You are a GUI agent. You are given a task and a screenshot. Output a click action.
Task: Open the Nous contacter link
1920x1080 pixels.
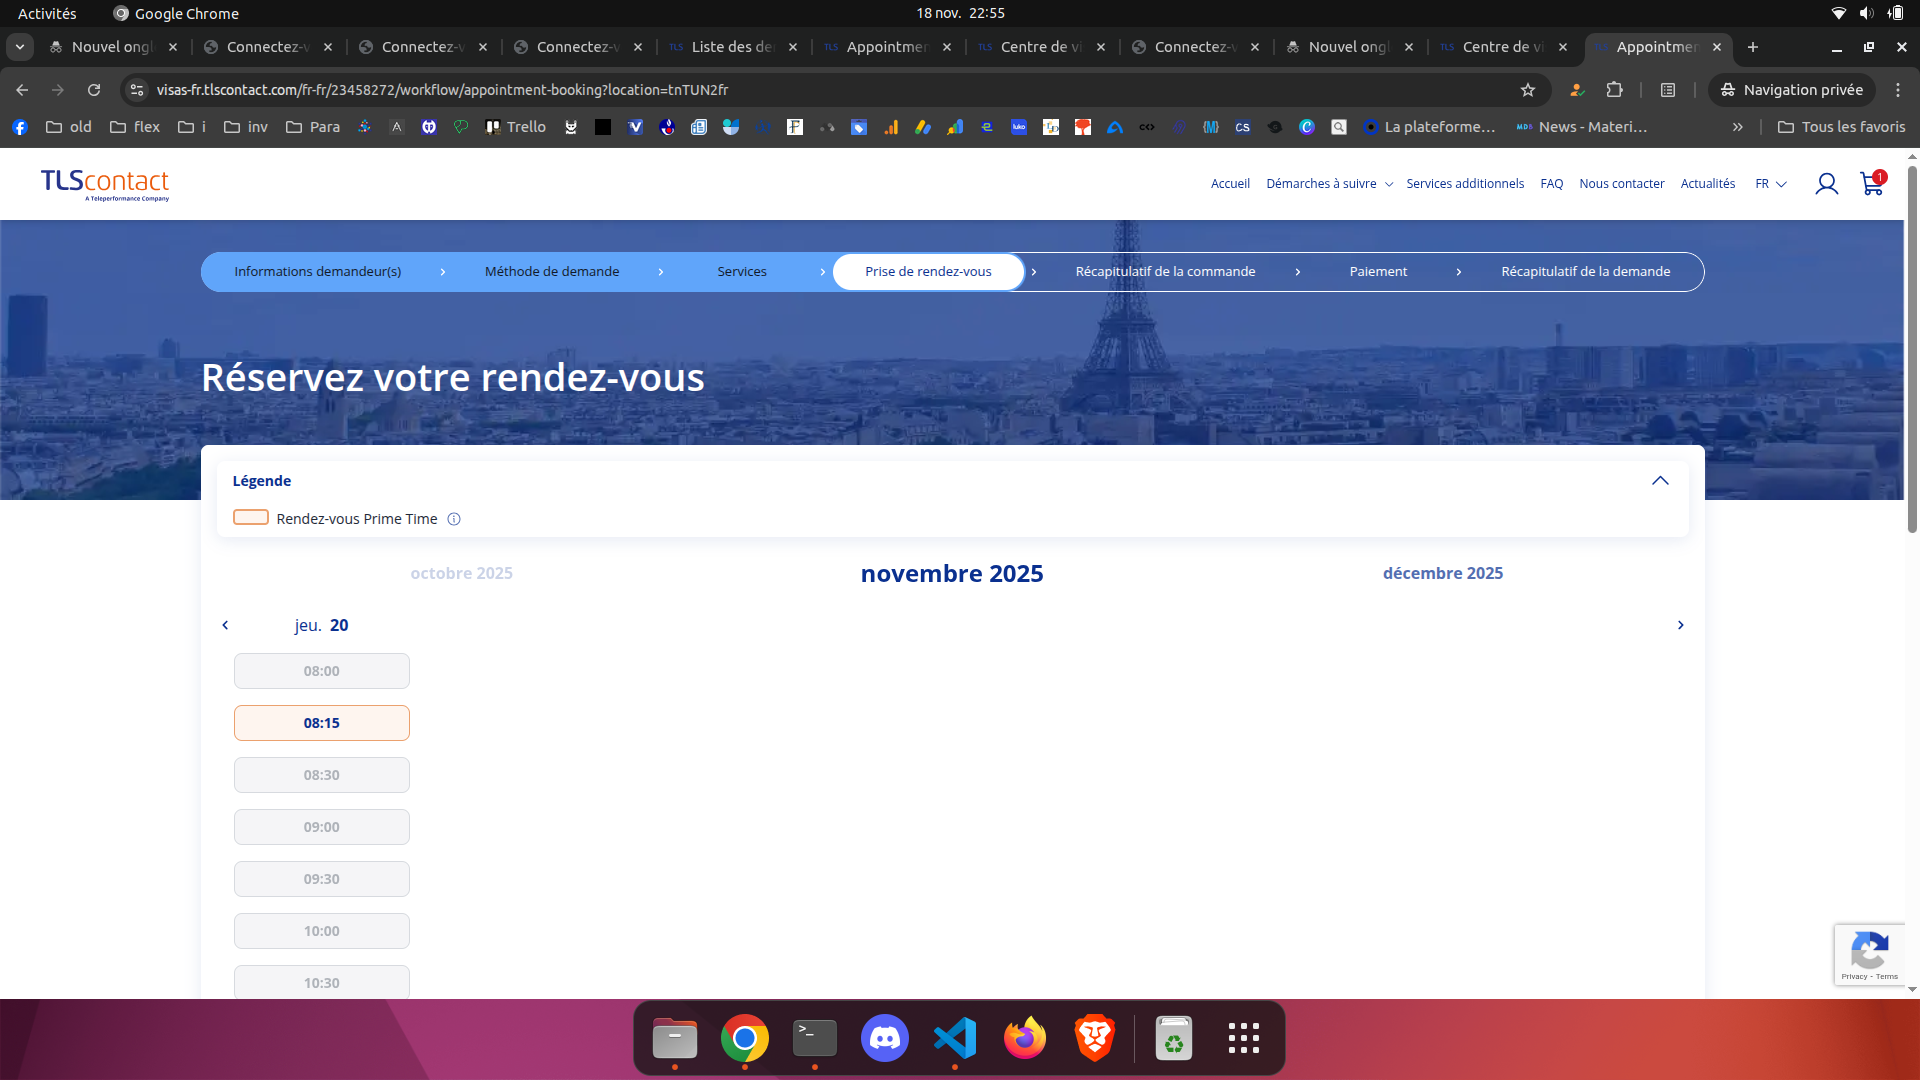tap(1622, 184)
